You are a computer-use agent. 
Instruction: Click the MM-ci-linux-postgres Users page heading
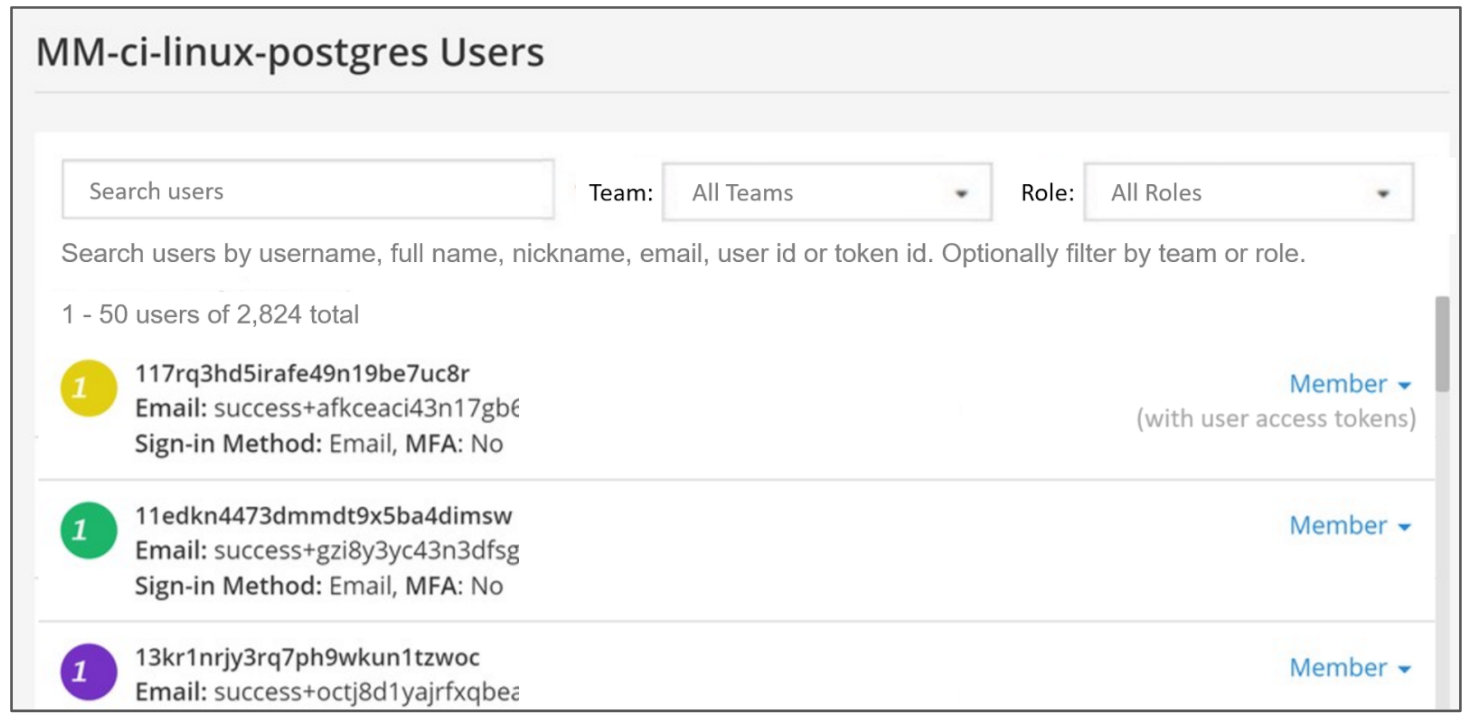pyautogui.click(x=290, y=52)
